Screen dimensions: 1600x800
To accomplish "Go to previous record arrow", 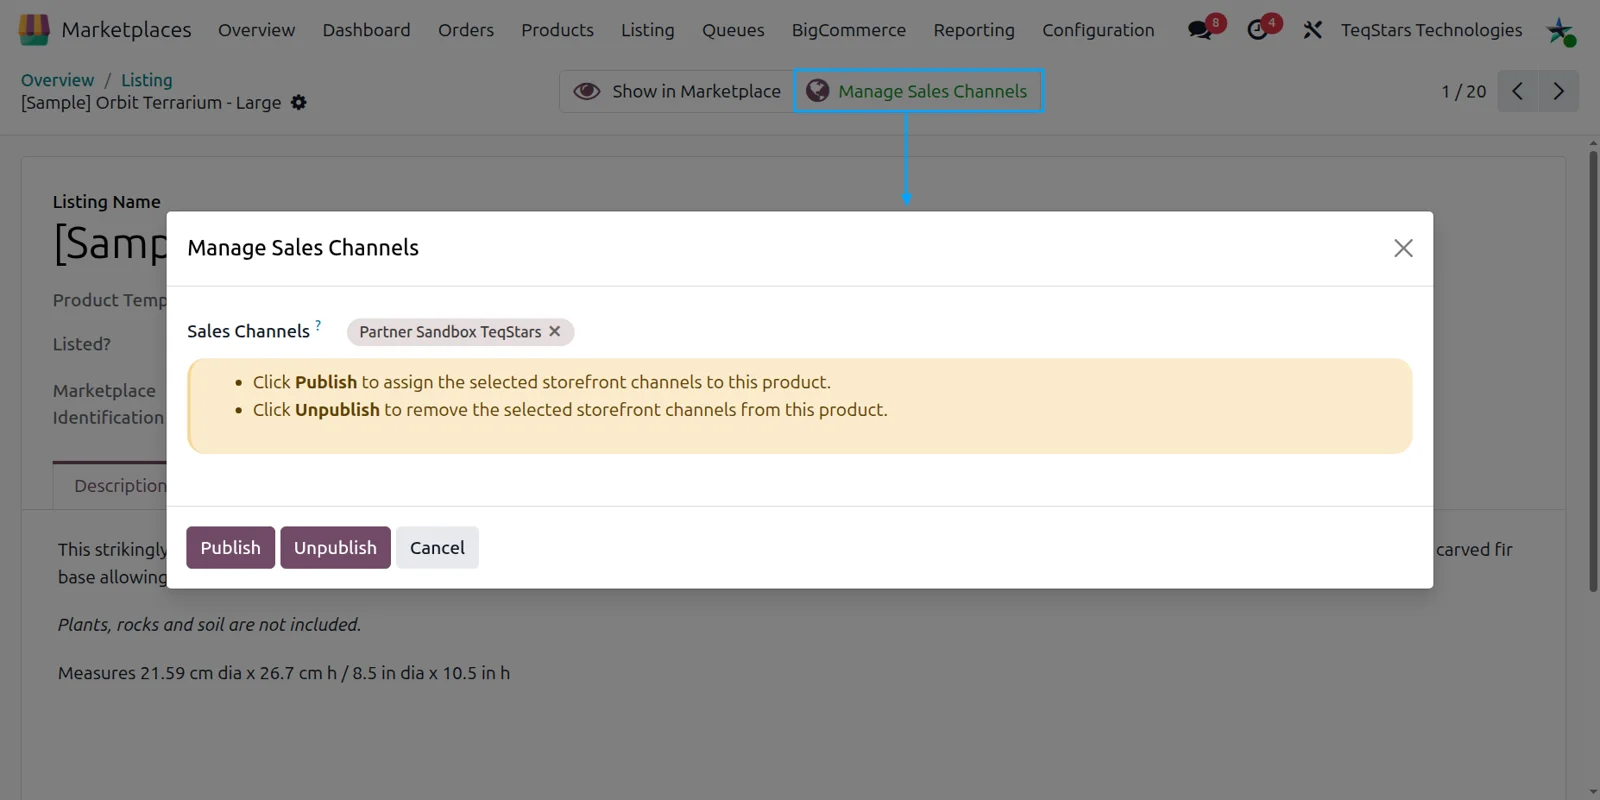I will tap(1518, 91).
